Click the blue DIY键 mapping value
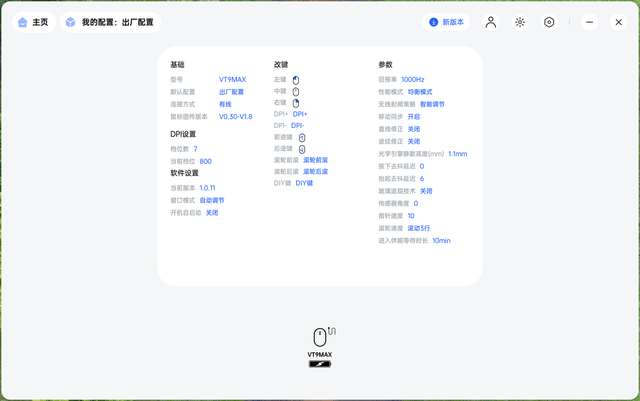This screenshot has height=401, width=640. [x=304, y=183]
